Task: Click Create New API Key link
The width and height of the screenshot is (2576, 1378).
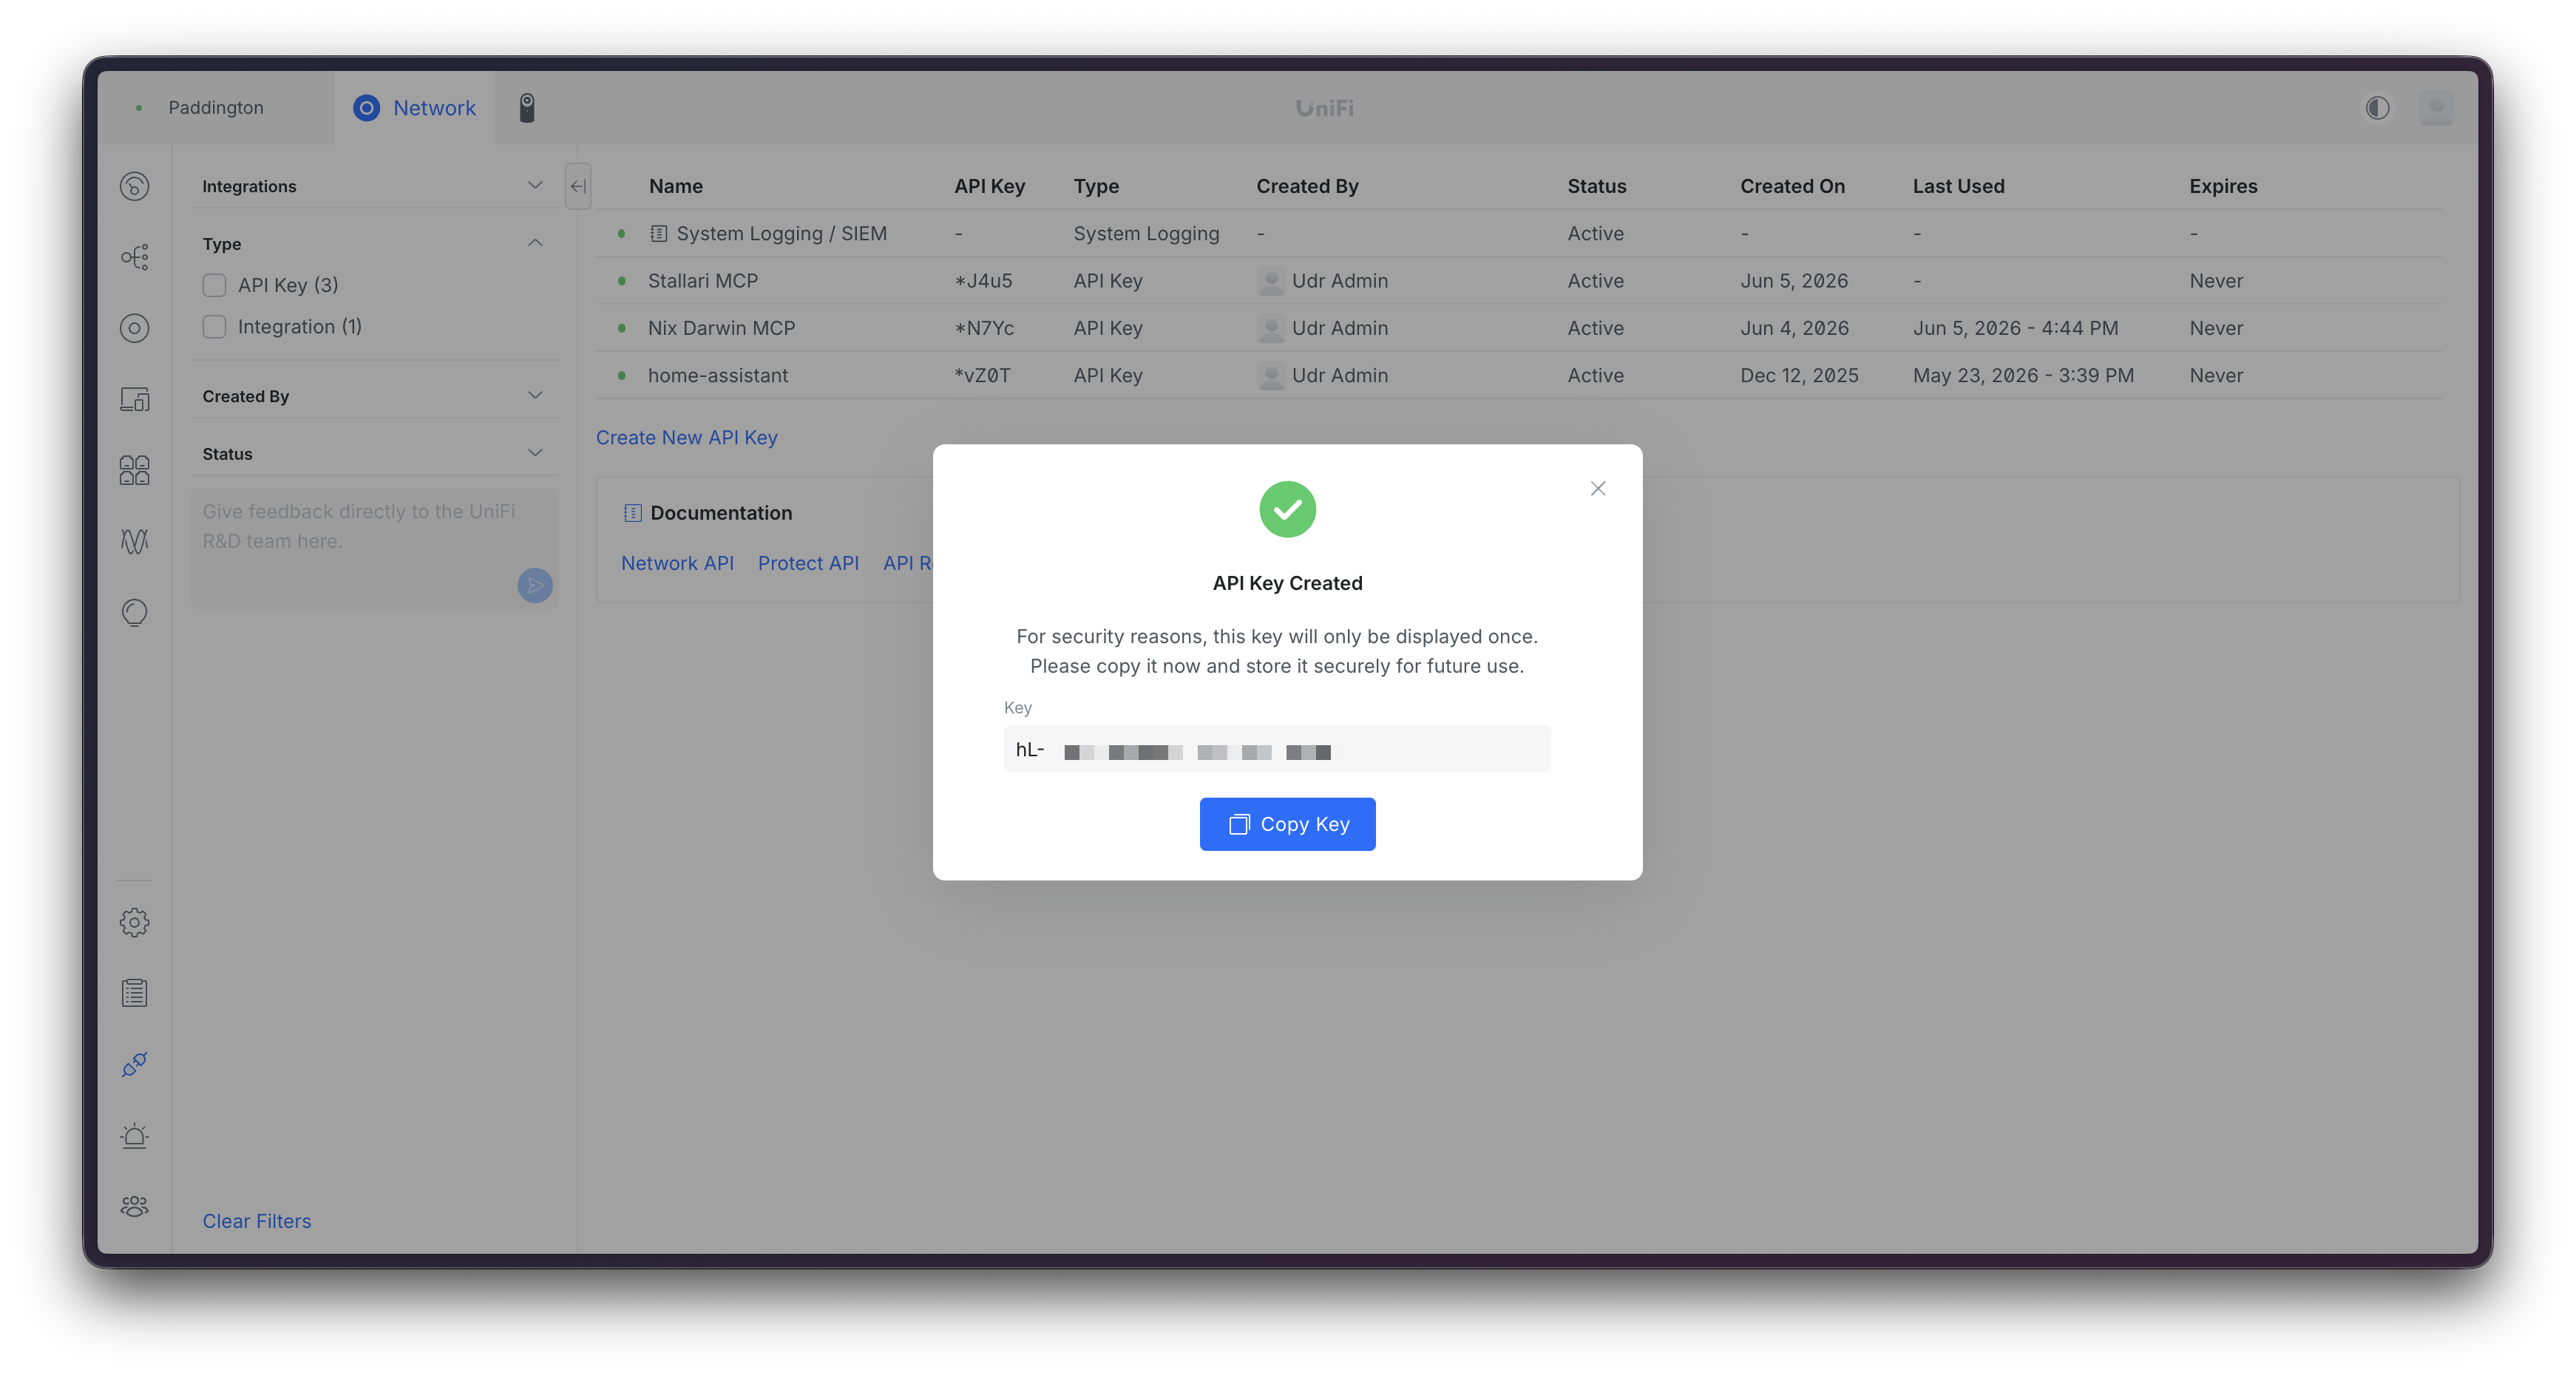Action: [x=686, y=437]
